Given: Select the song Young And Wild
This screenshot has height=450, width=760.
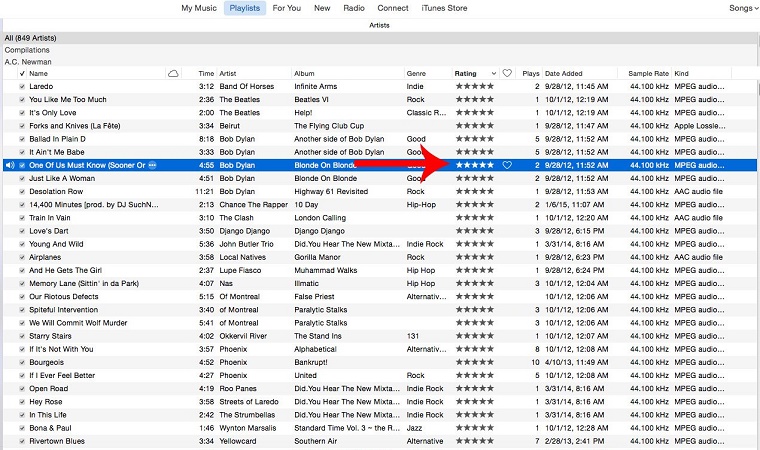Looking at the screenshot, I should tap(56, 244).
